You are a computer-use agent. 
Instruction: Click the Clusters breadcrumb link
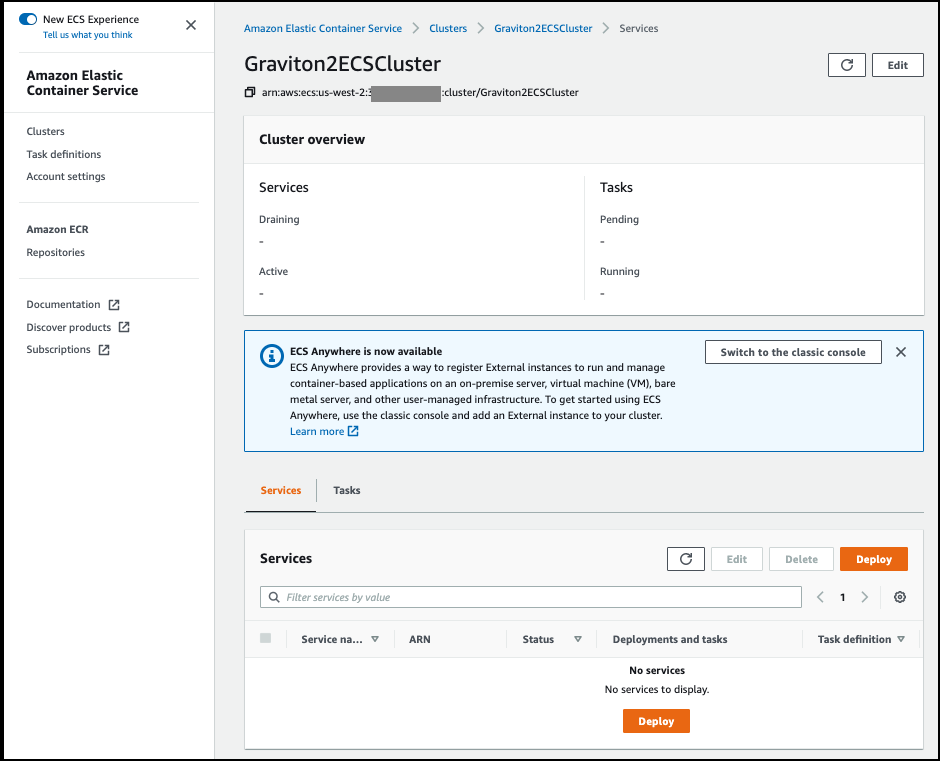coord(448,28)
